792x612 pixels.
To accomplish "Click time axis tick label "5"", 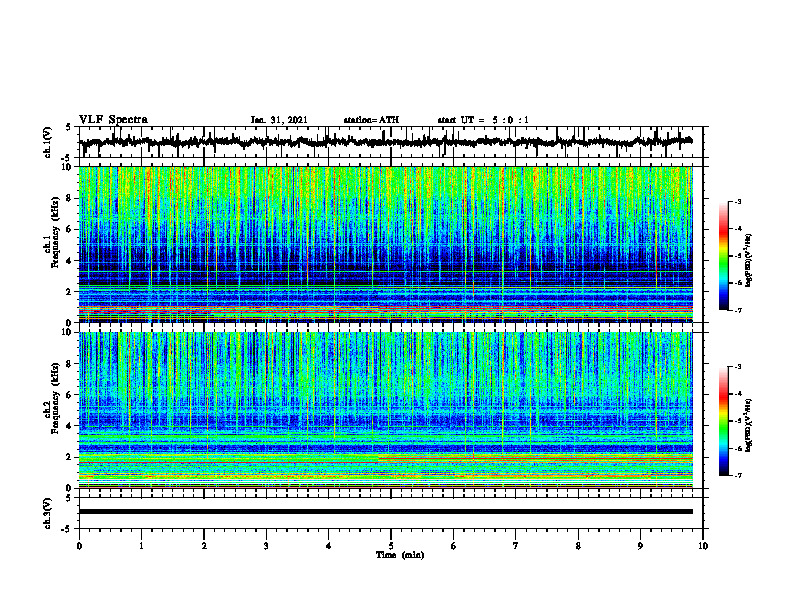I will 391,546.
